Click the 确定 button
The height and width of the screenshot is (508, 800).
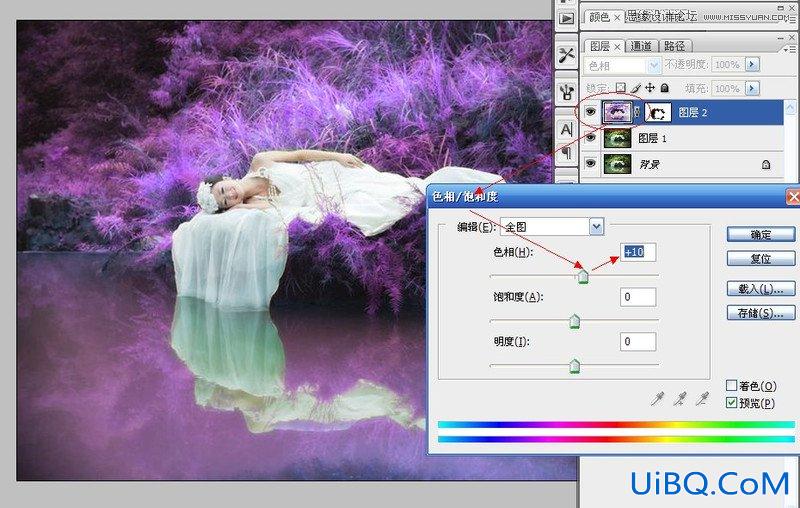pyautogui.click(x=761, y=234)
